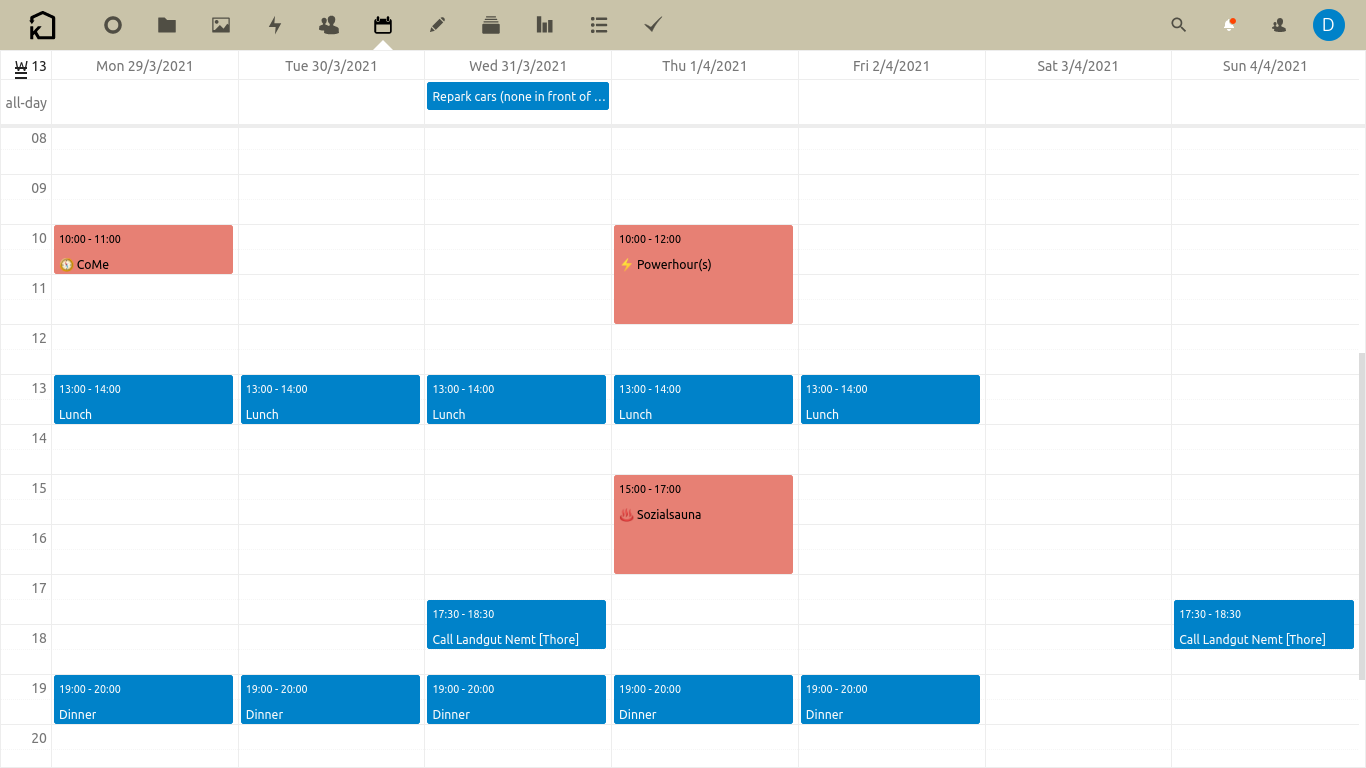
Task: Open the notifications bell
Action: tap(1229, 25)
